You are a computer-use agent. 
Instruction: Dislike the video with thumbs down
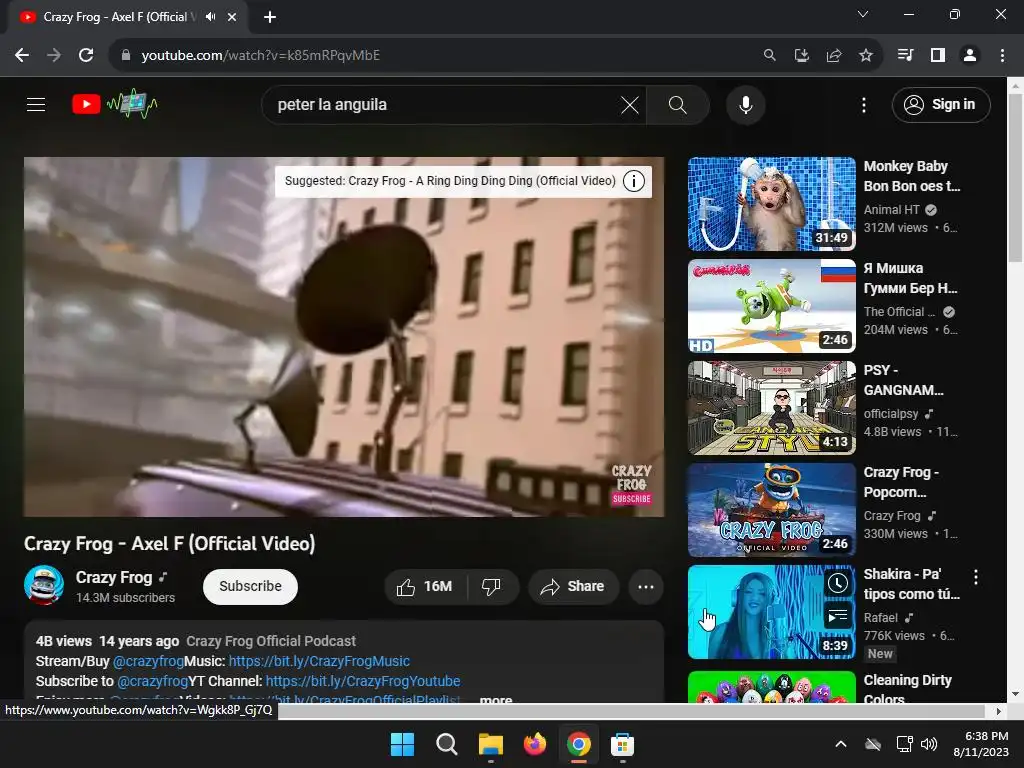[492, 586]
